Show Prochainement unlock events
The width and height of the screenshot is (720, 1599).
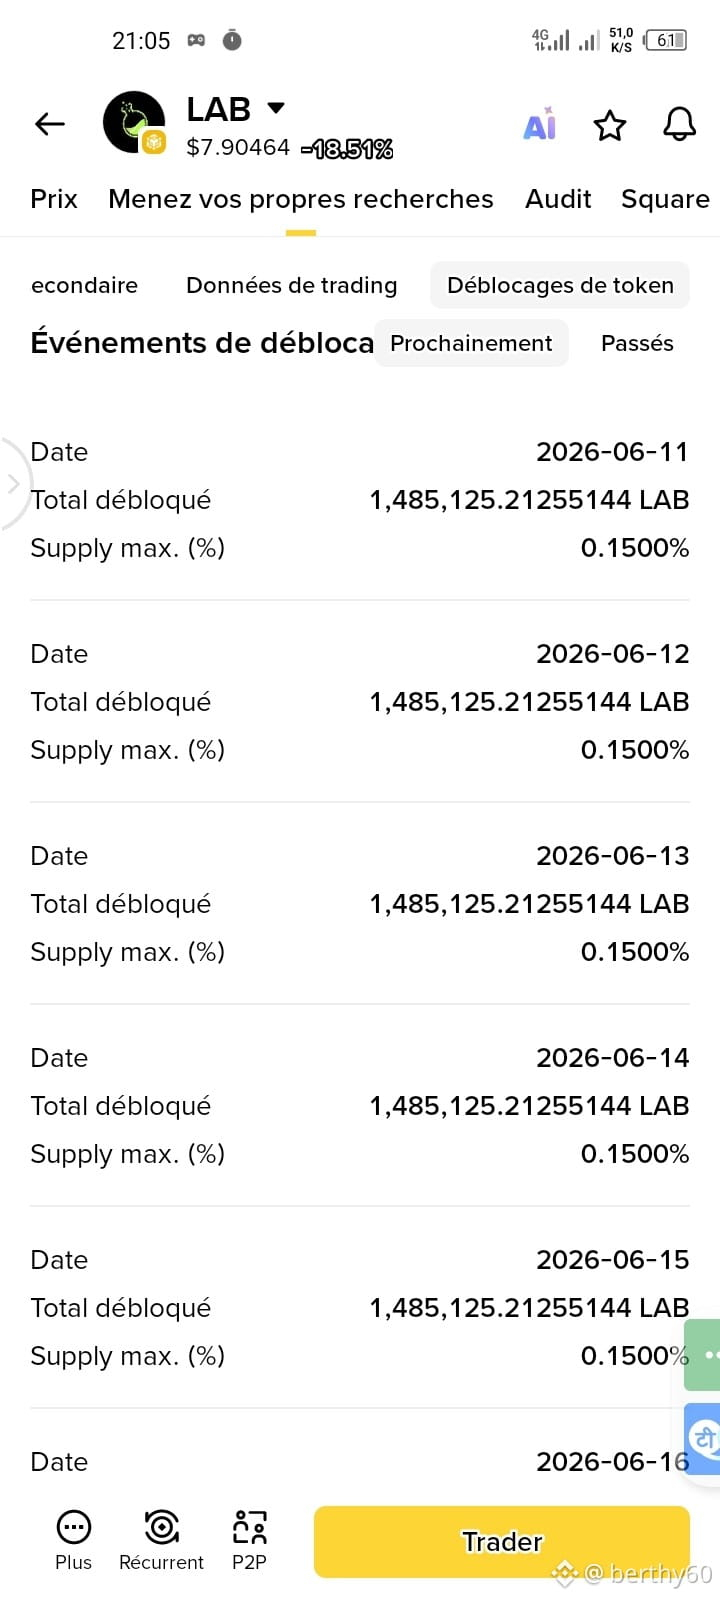pos(471,343)
